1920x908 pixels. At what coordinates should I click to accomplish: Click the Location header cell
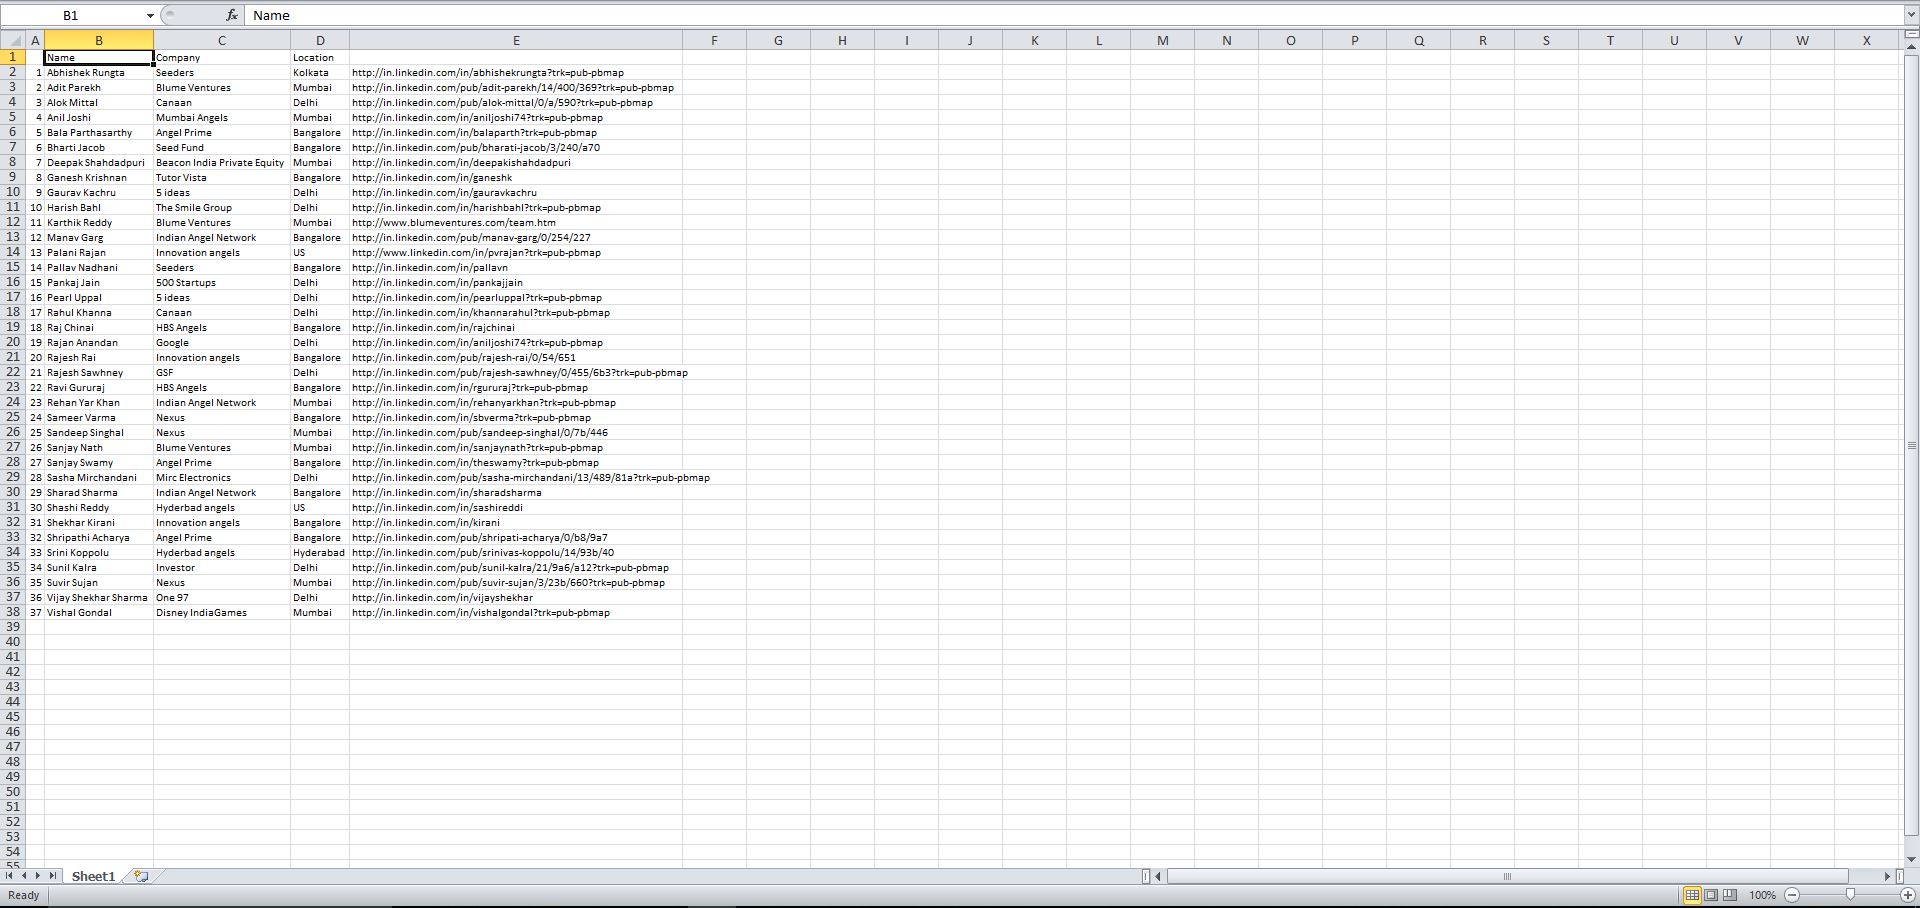pyautogui.click(x=320, y=57)
